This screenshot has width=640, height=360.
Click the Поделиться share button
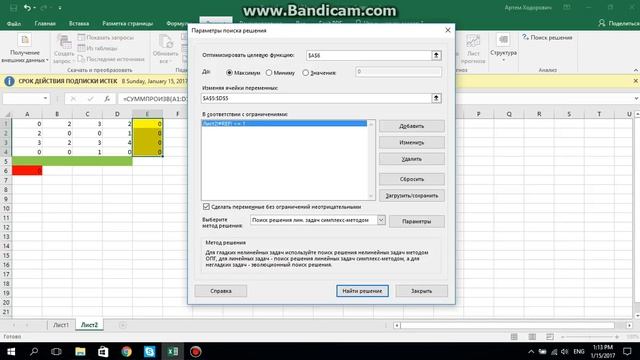click(618, 23)
